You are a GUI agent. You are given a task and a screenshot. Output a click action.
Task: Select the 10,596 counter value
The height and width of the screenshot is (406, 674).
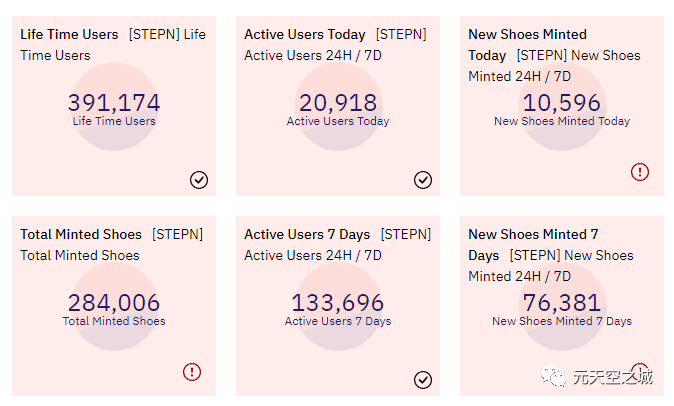[562, 103]
